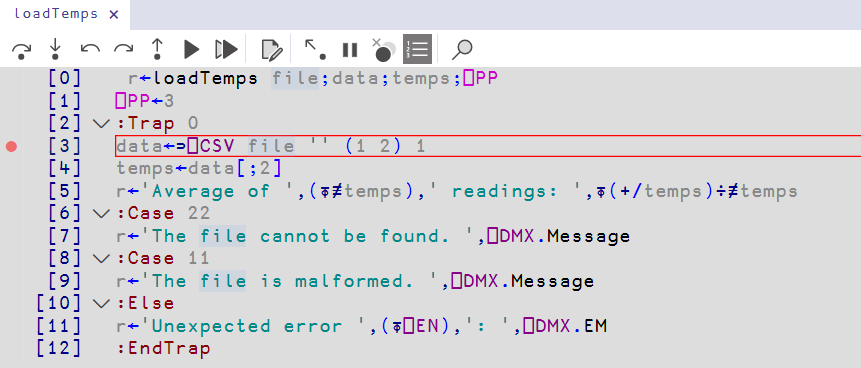Viewport: 861px width, 368px height.
Task: Click the ':EndTrap' keyword
Action: (163, 349)
